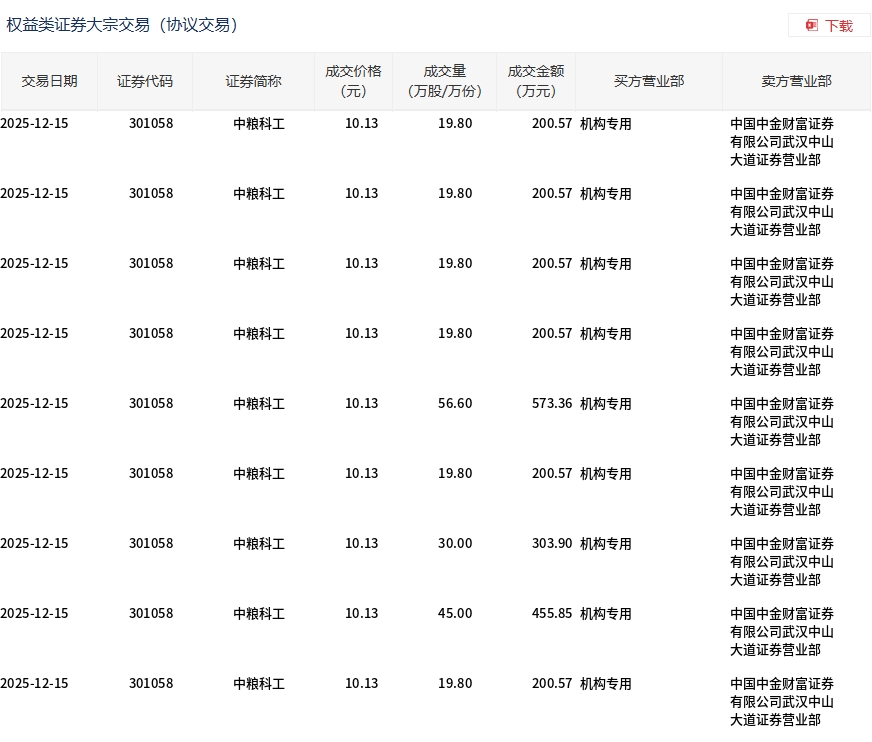This screenshot has height=742, width=872.
Task: Click the transaction amount 455.85 cell
Action: [x=552, y=614]
